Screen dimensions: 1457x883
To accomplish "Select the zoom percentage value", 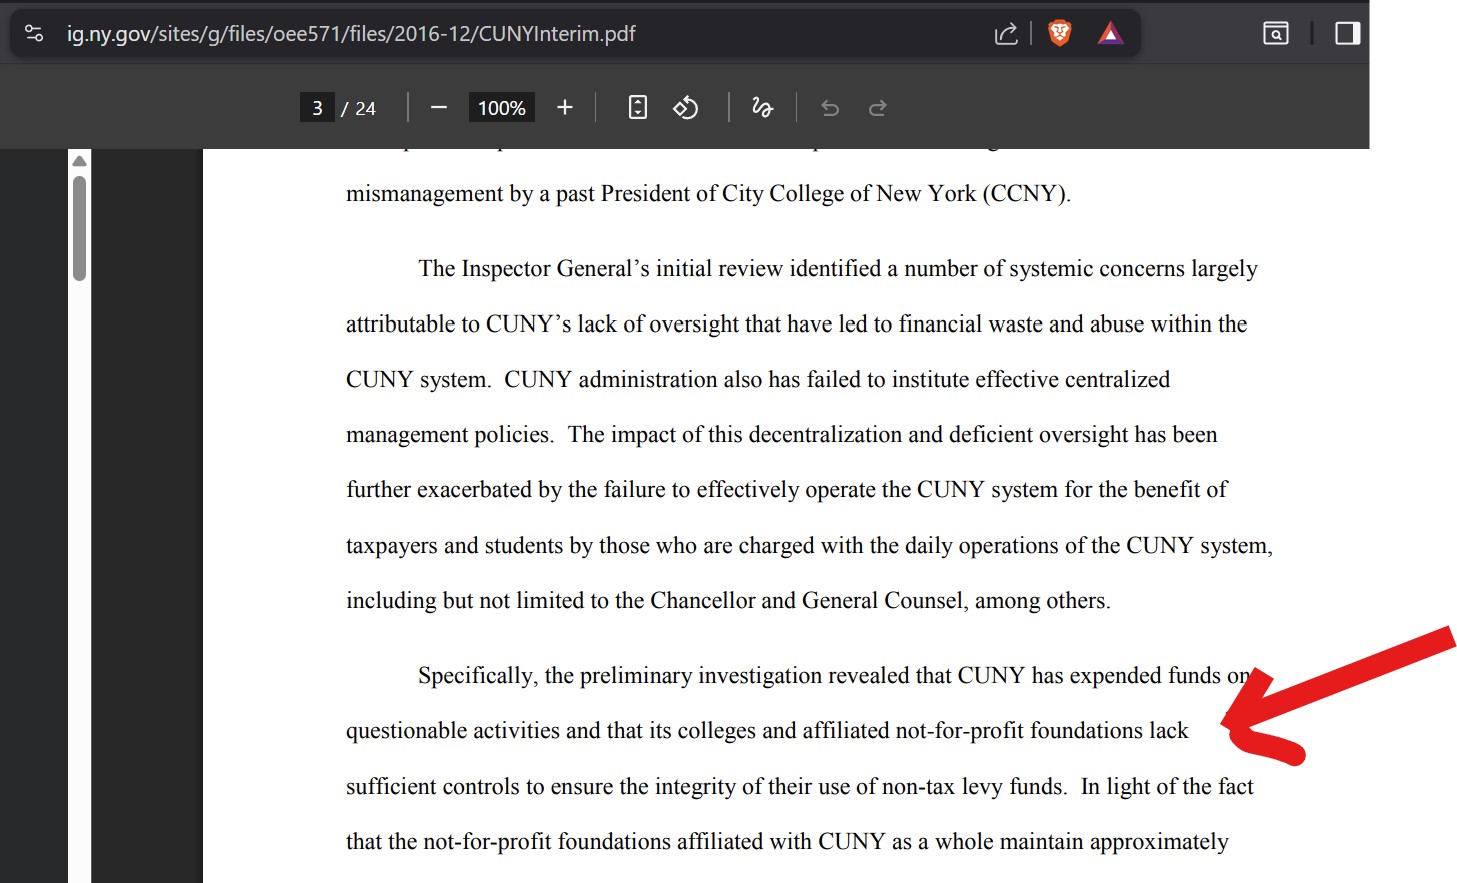I will (501, 107).
